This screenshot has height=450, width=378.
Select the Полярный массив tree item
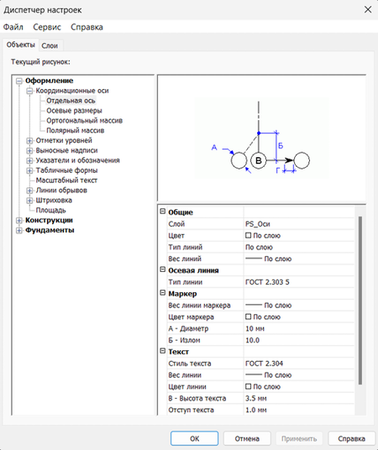click(x=75, y=131)
